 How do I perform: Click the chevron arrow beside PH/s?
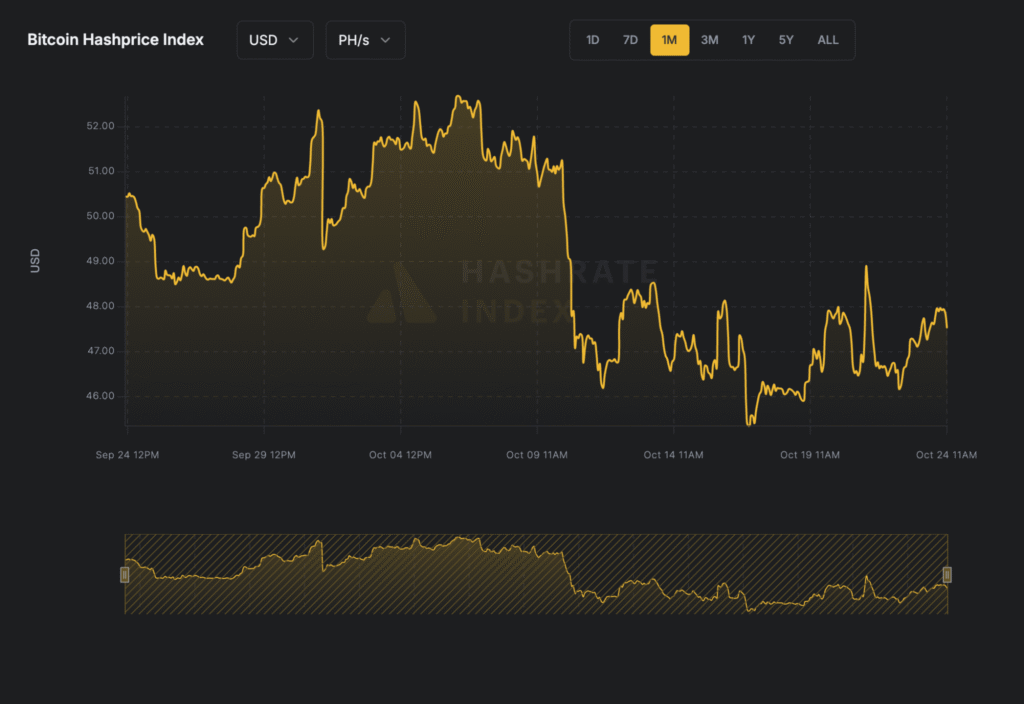[x=386, y=40]
